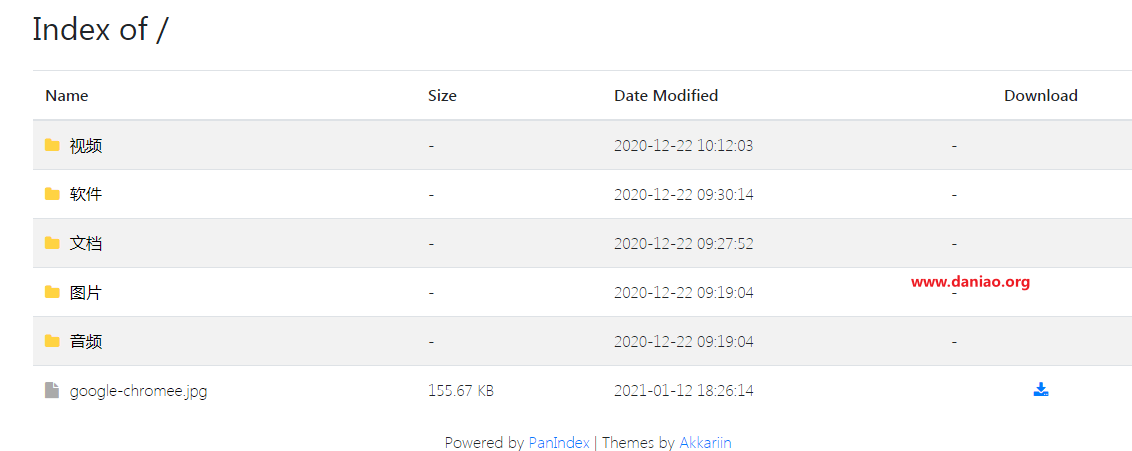This screenshot has height=451, width=1132.
Task: Open the 视频 folder name
Action: [86, 146]
